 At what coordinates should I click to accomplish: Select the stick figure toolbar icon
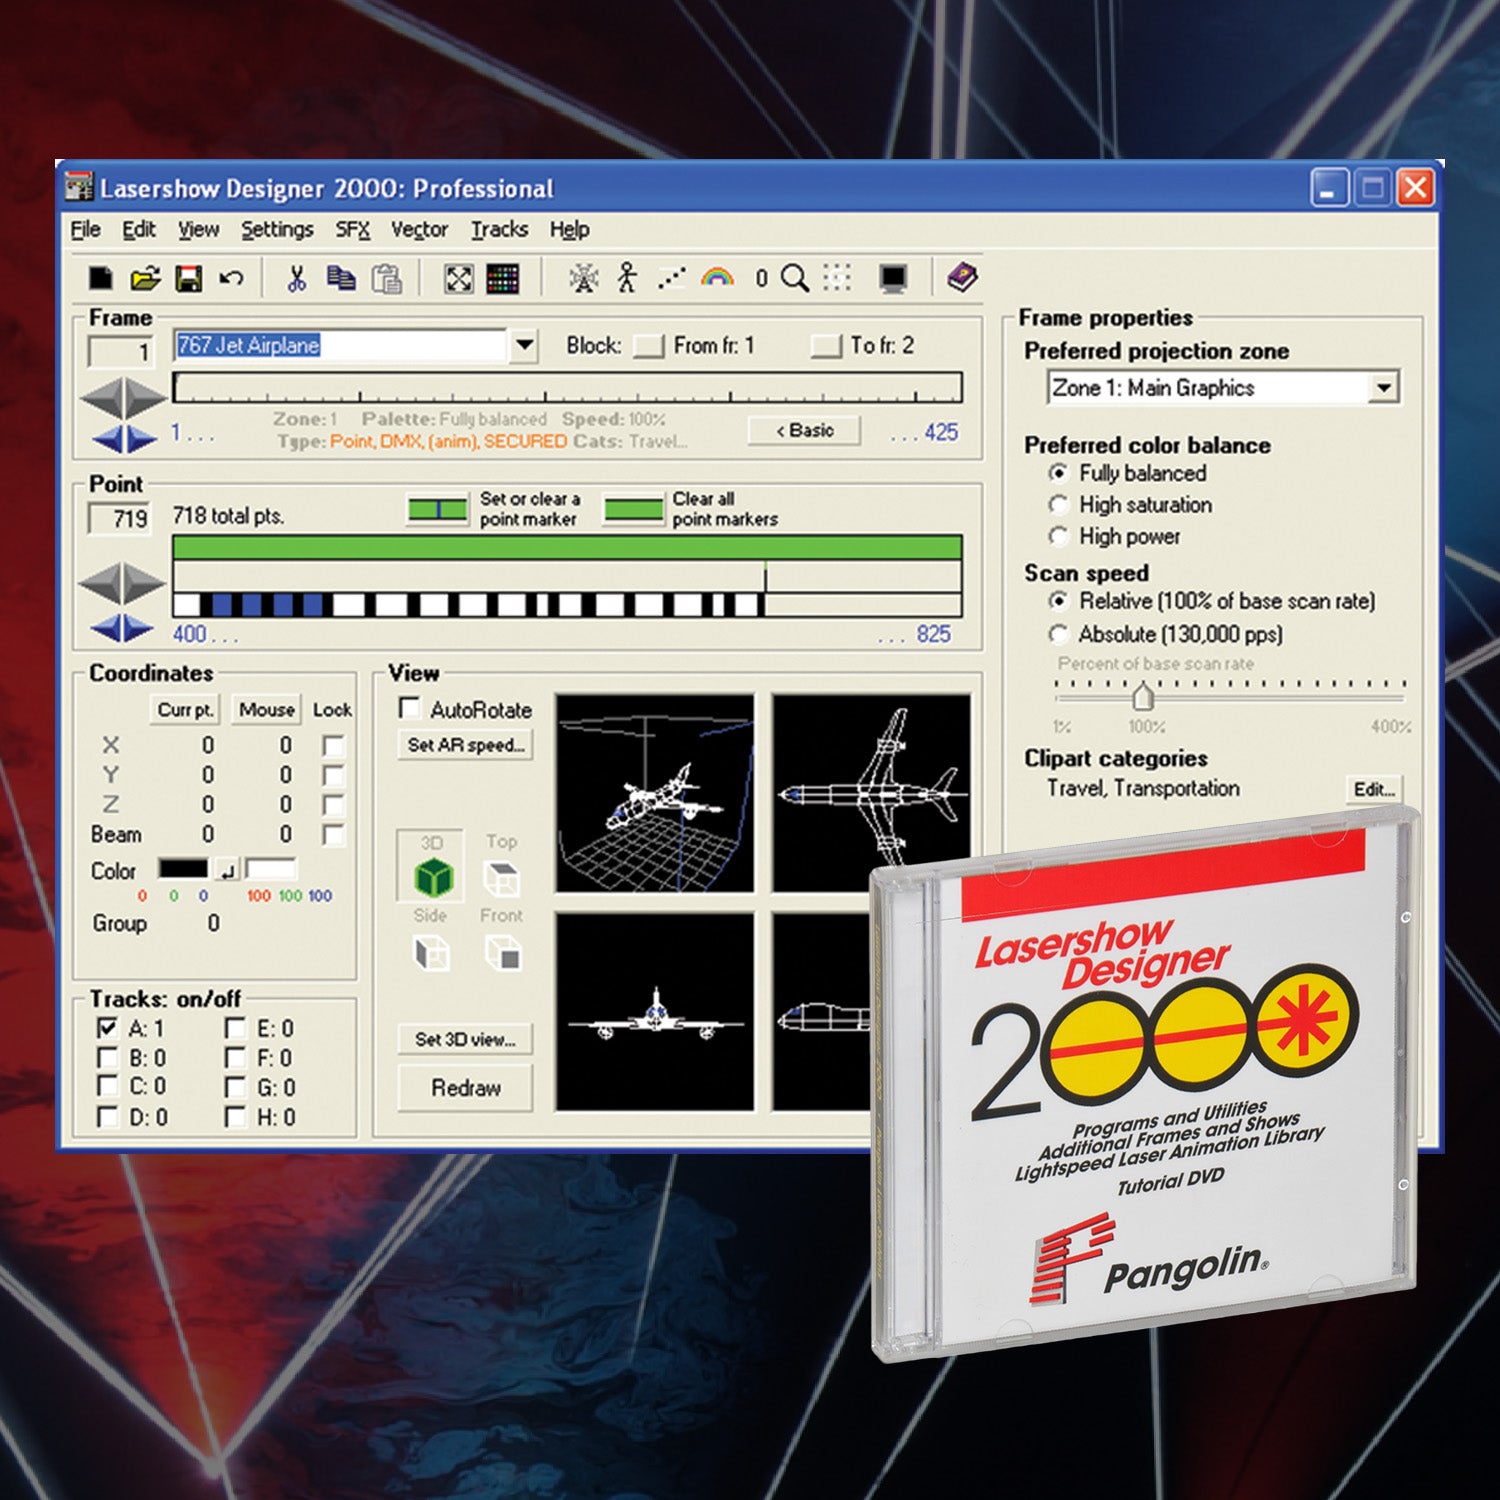(x=627, y=278)
